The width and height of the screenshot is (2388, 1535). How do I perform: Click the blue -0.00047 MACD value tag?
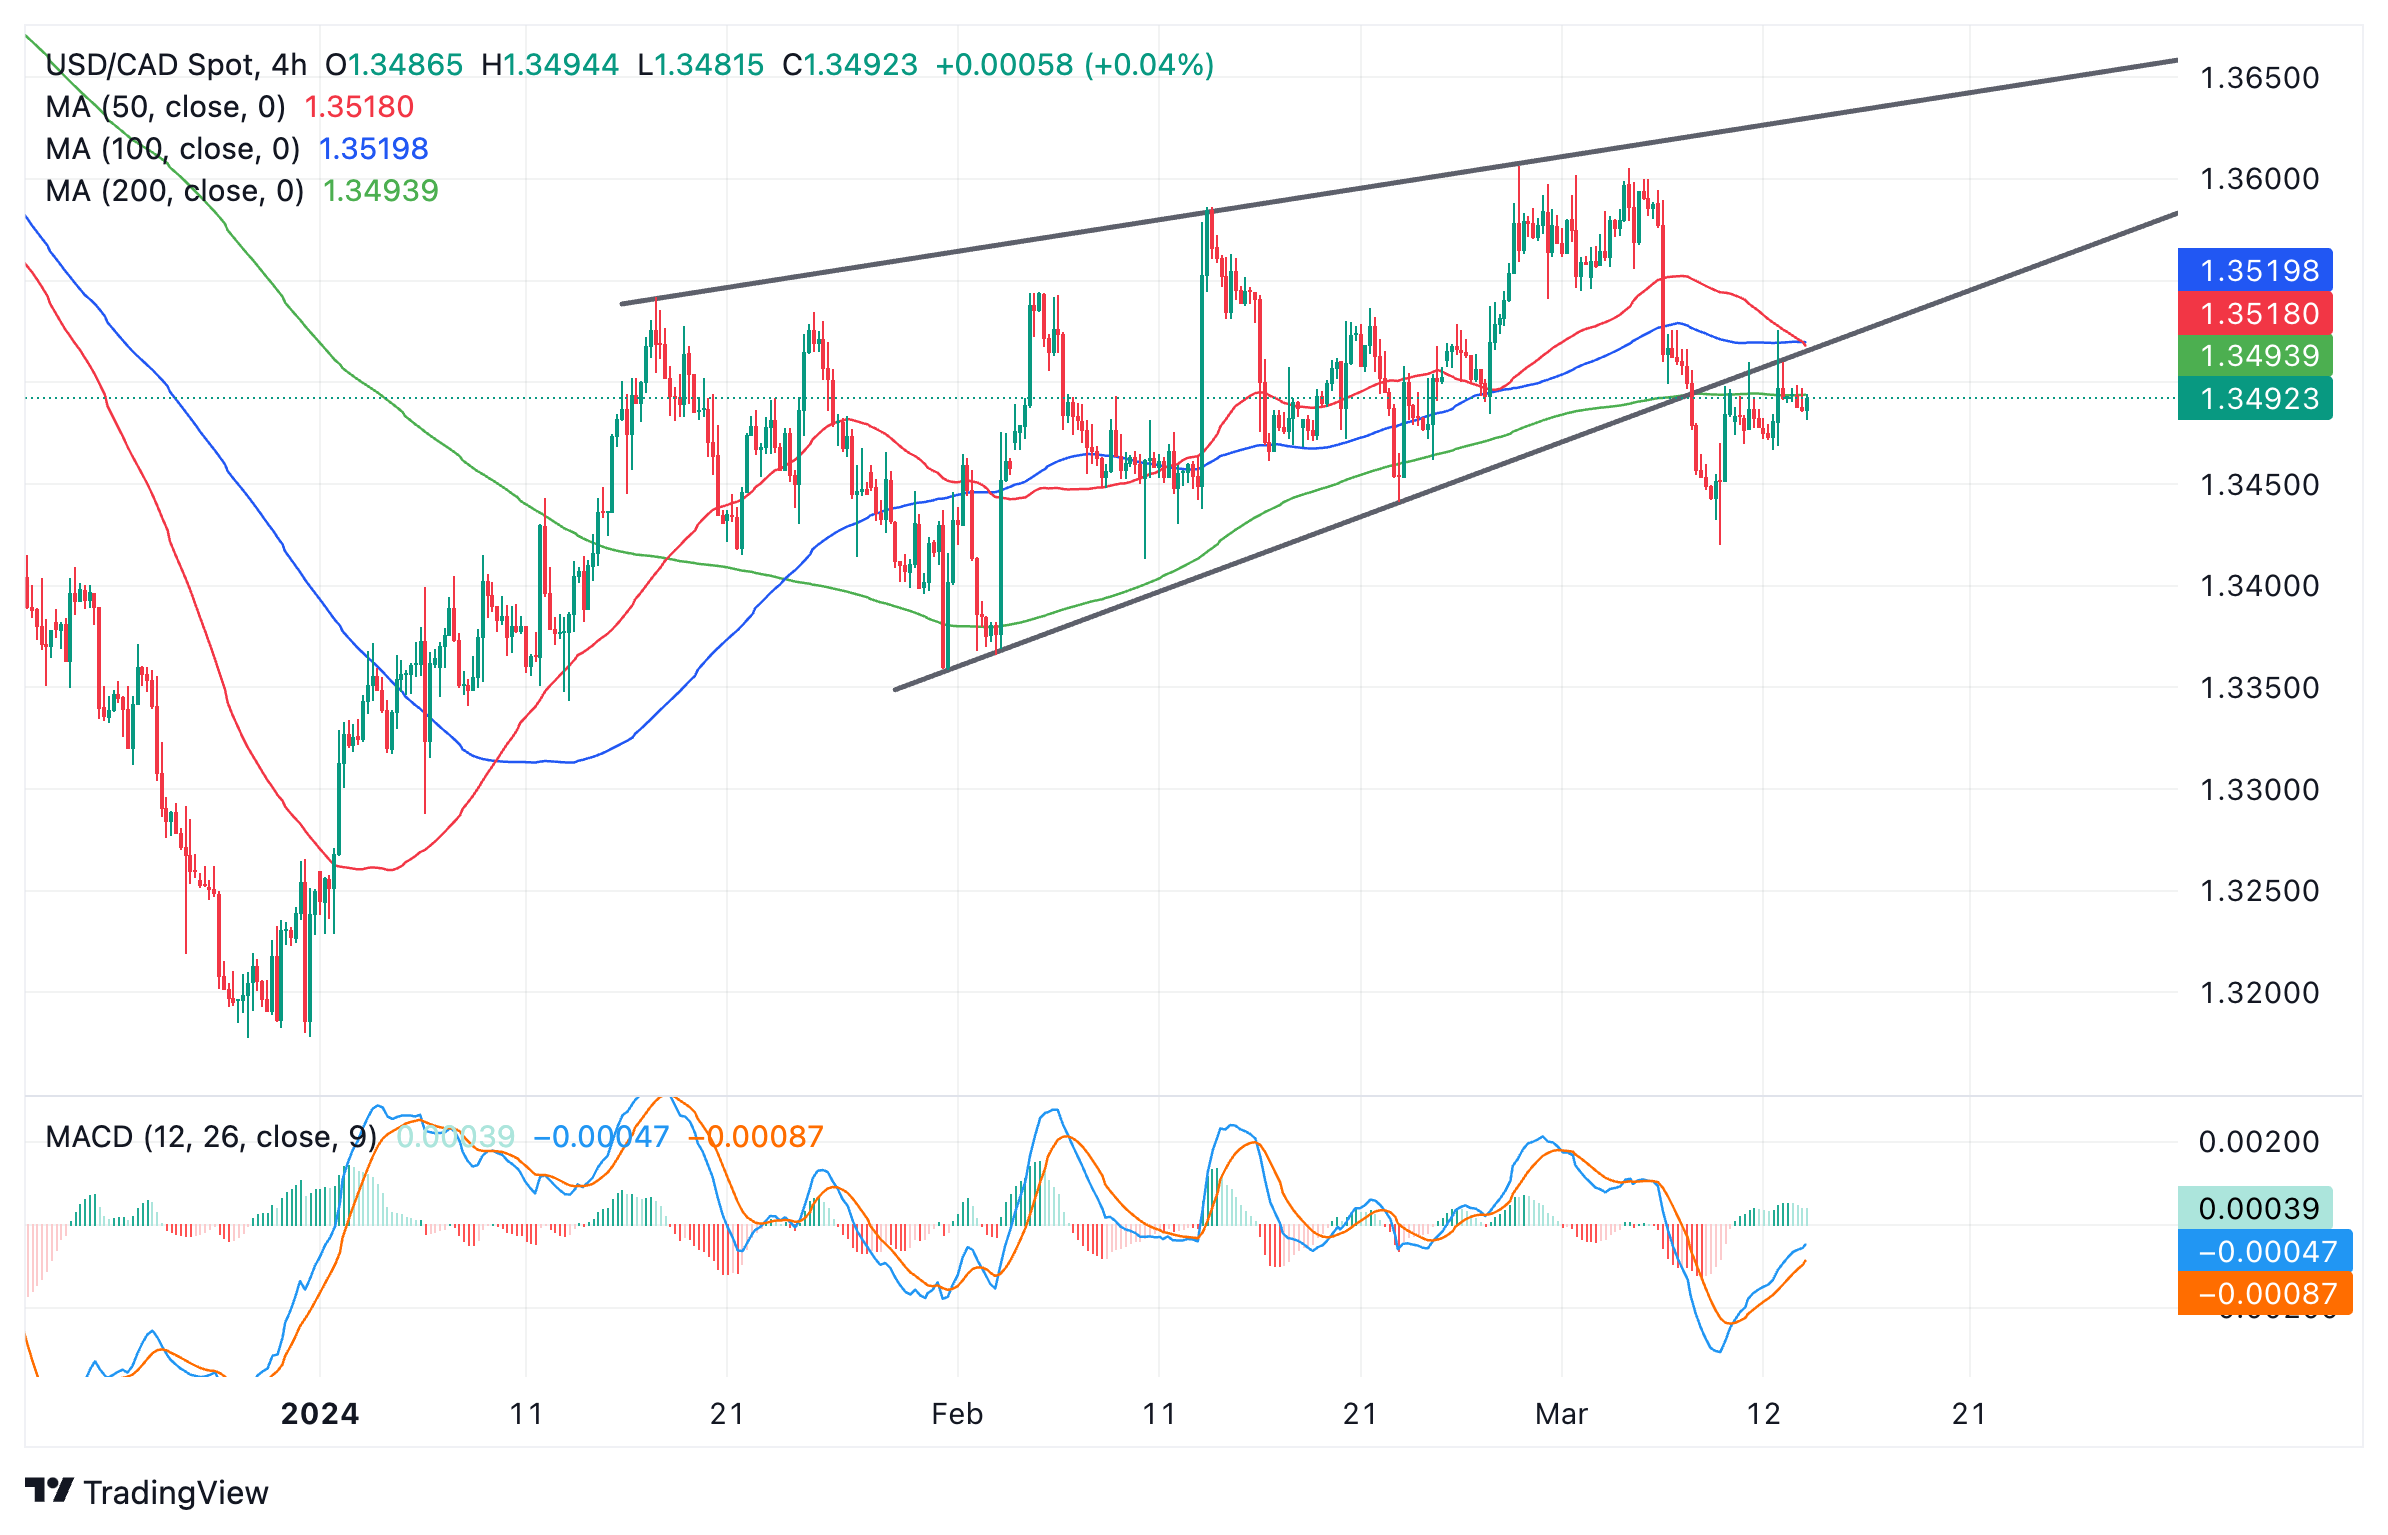click(2263, 1251)
